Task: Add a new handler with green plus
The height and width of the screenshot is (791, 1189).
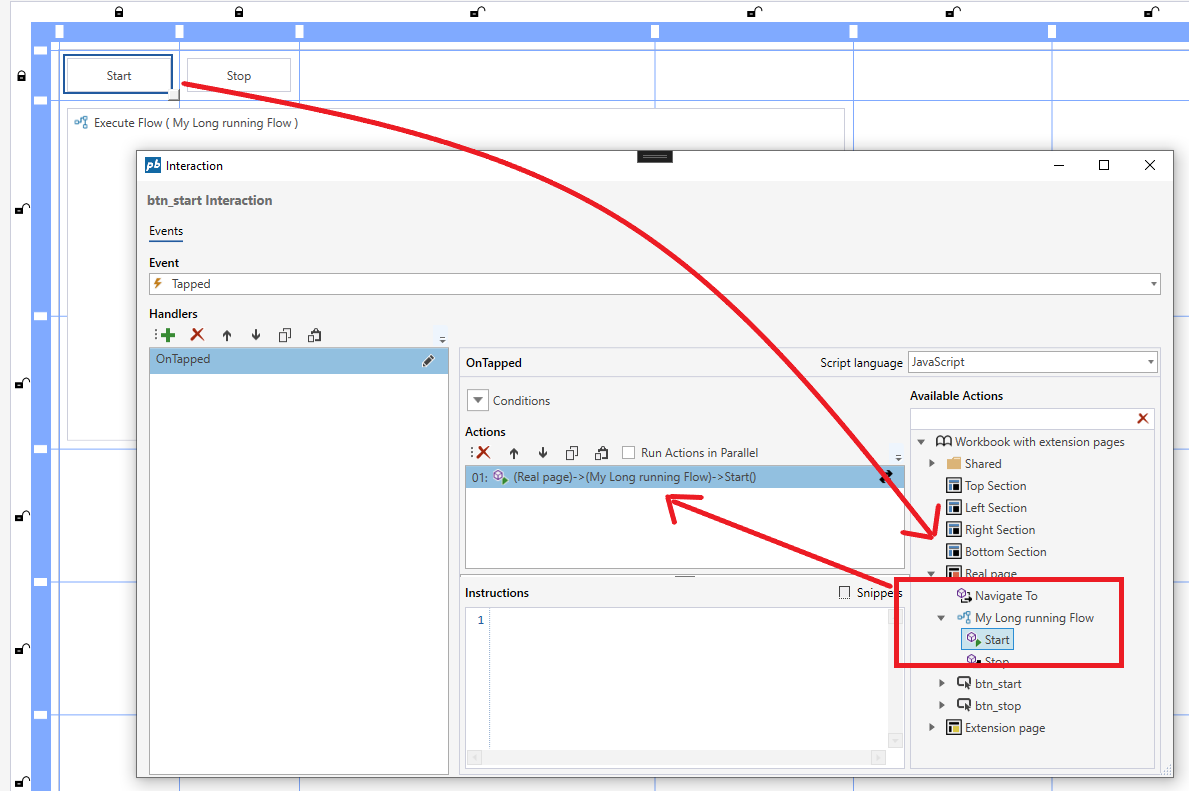Action: [167, 335]
